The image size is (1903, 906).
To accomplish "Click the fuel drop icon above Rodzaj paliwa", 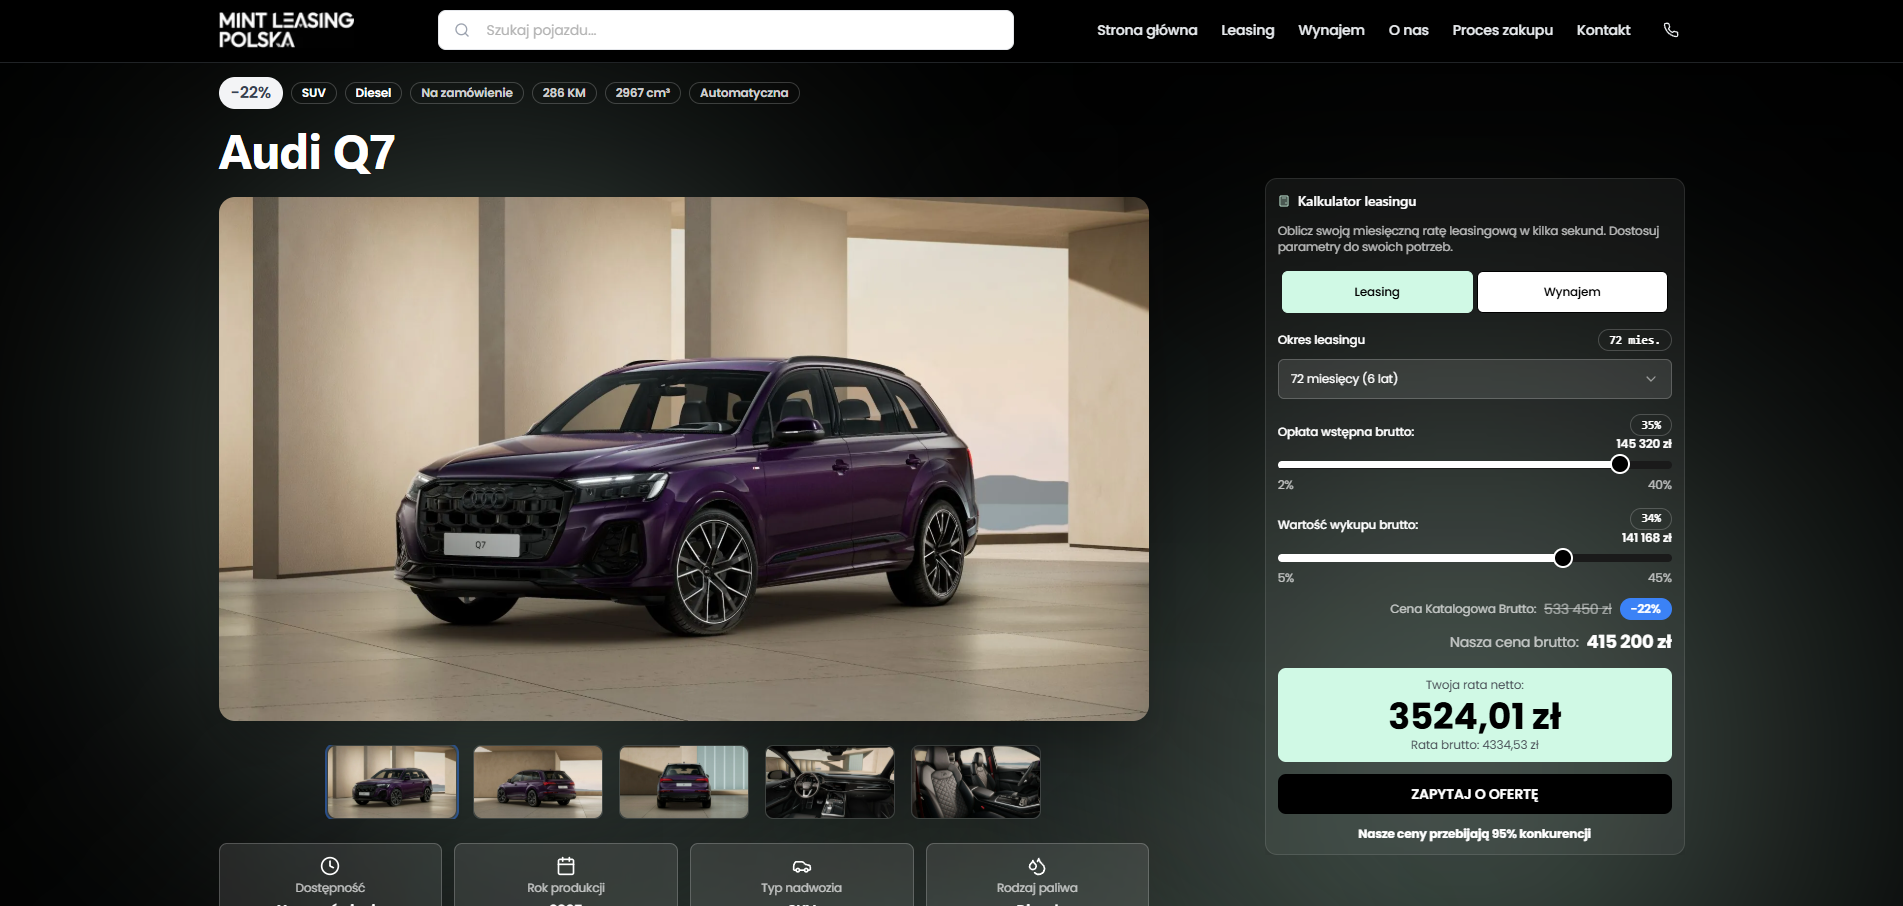I will [1037, 865].
